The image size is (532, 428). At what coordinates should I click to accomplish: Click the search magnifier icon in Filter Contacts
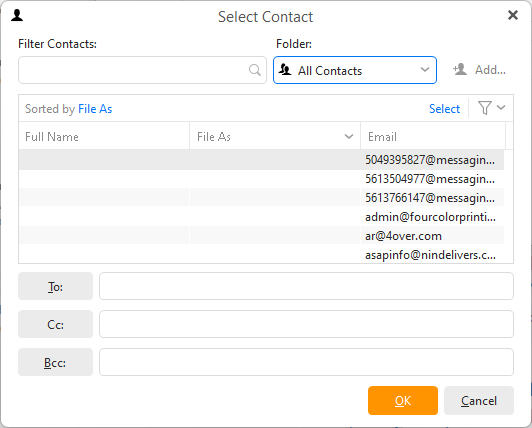(x=254, y=70)
